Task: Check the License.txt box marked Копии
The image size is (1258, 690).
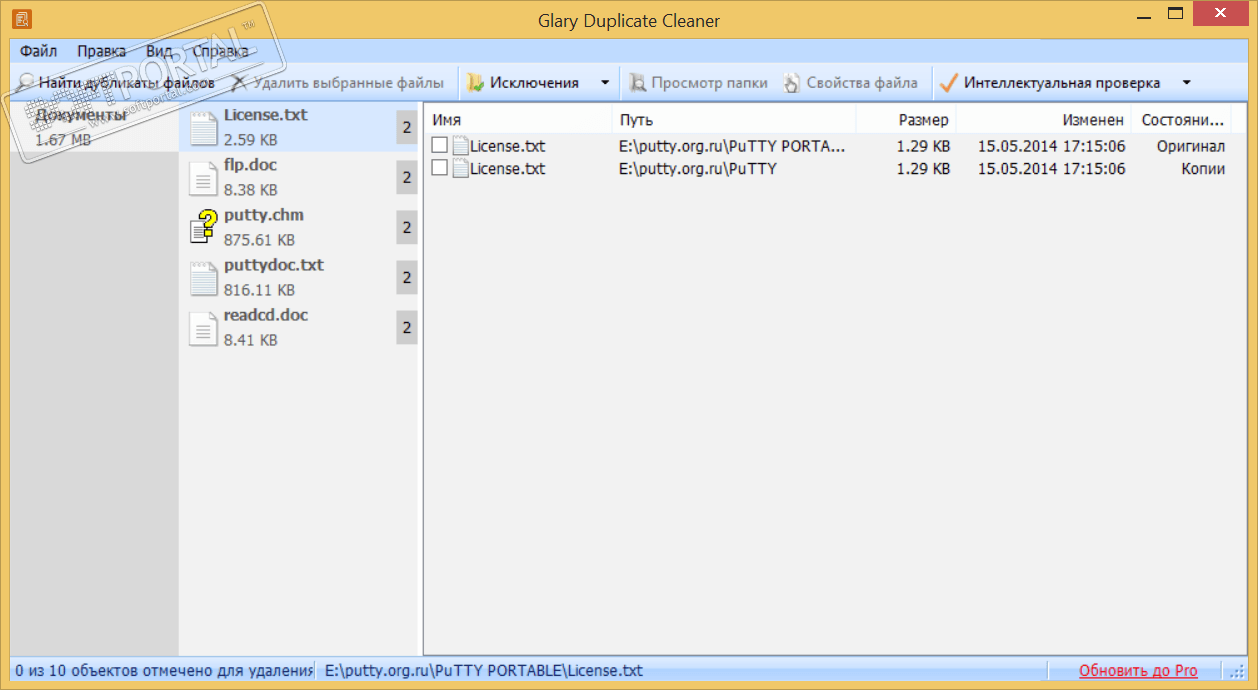Action: (x=439, y=168)
